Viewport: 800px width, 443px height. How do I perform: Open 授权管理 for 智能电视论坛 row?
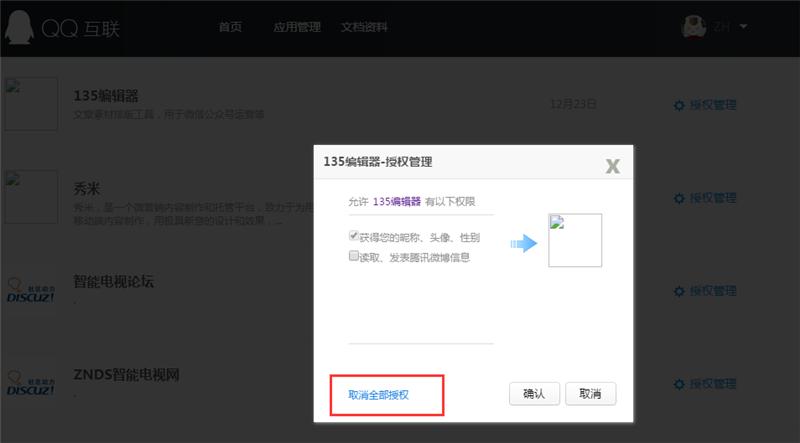coord(713,291)
